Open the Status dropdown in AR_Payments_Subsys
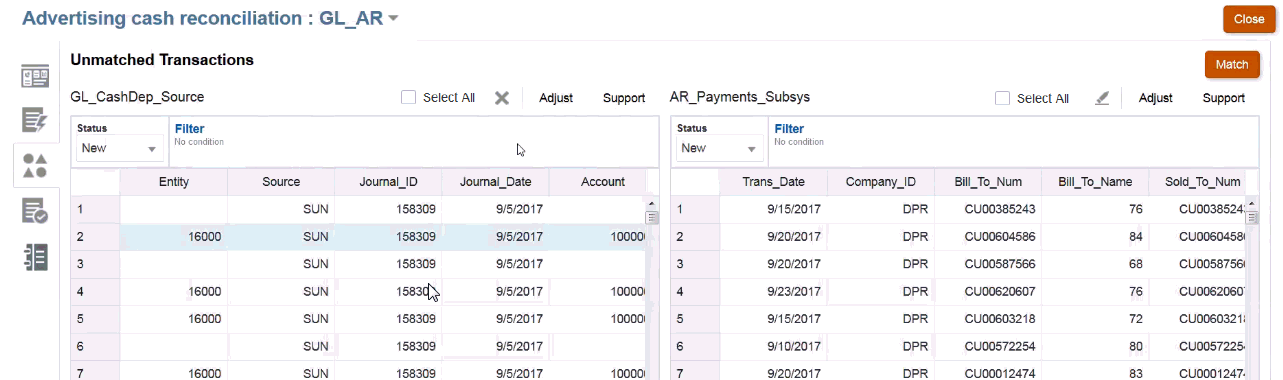The width and height of the screenshot is (1283, 380). click(720, 148)
